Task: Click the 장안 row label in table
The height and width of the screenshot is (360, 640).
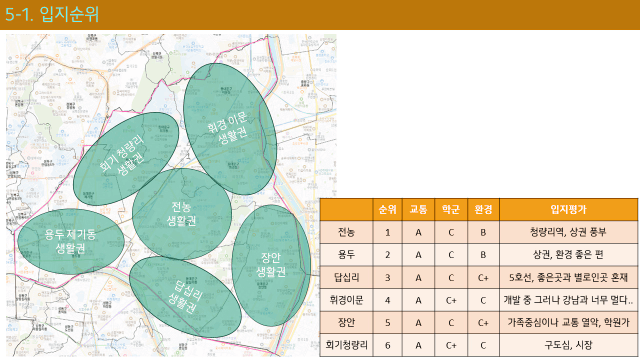Action: tap(346, 322)
